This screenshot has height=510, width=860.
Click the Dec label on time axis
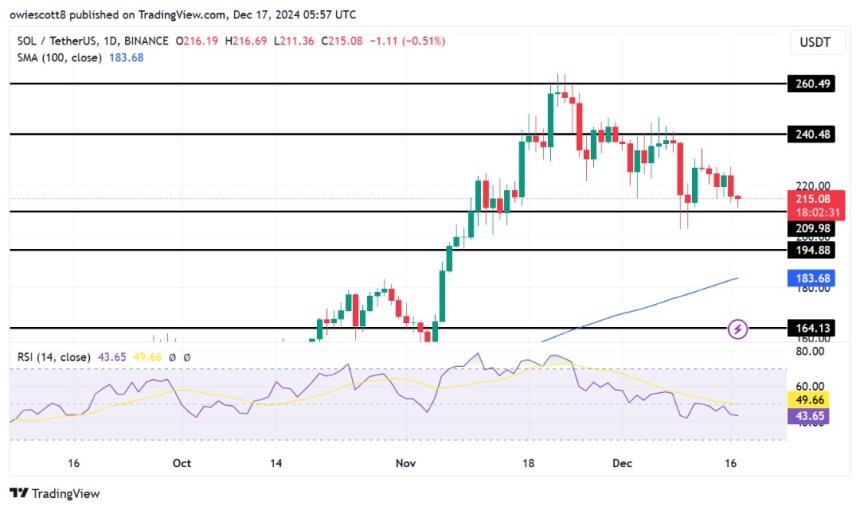click(x=622, y=463)
